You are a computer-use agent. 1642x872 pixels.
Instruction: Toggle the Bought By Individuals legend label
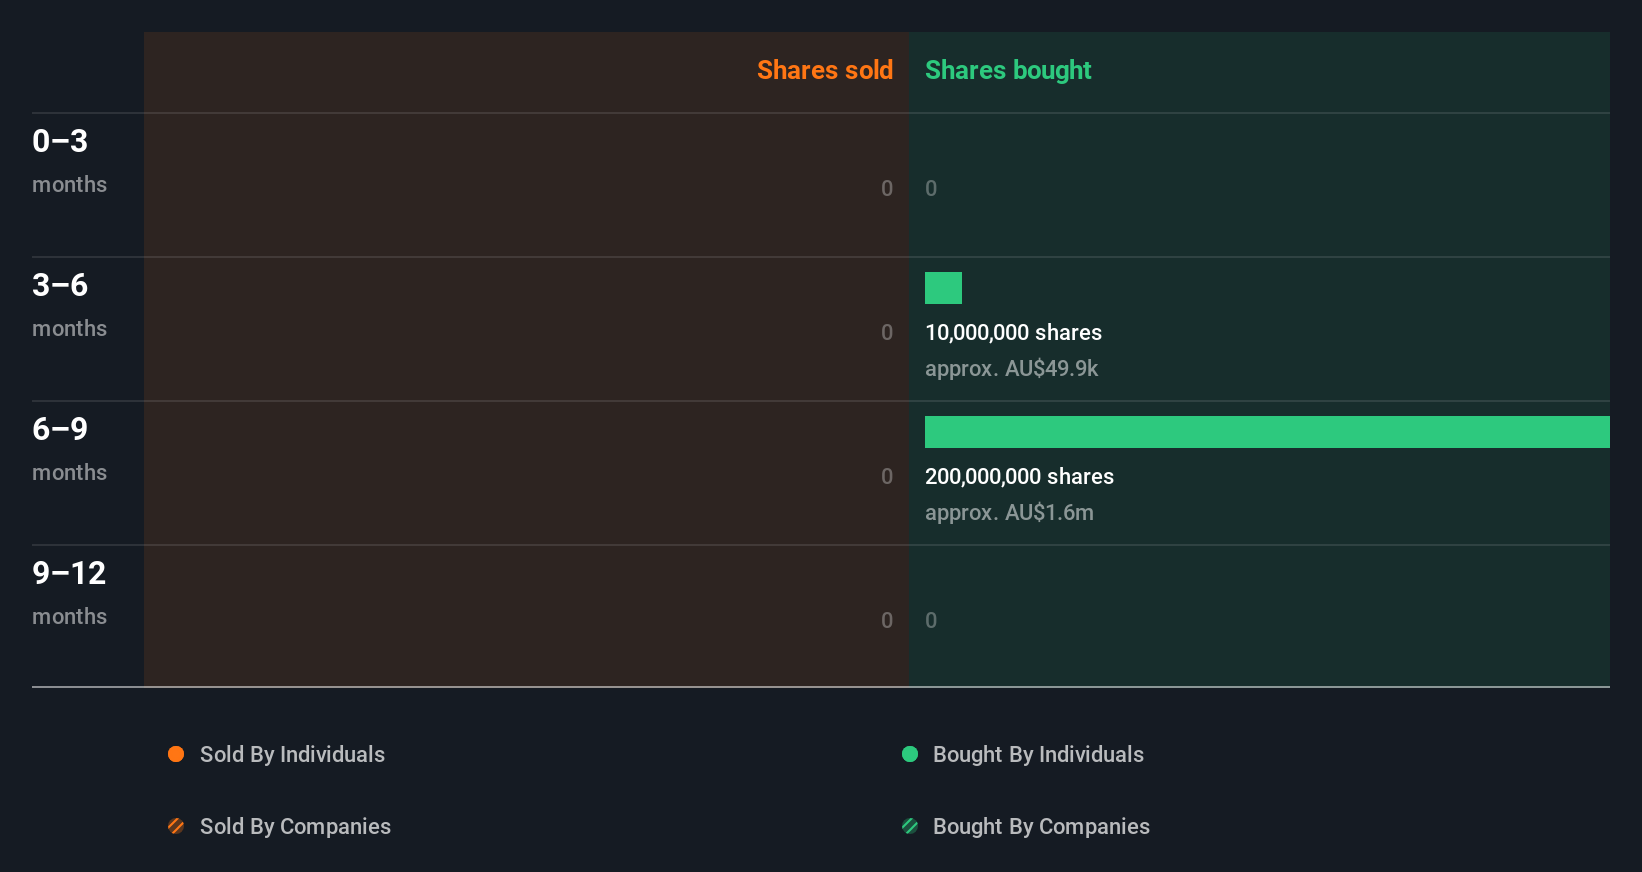1038,754
